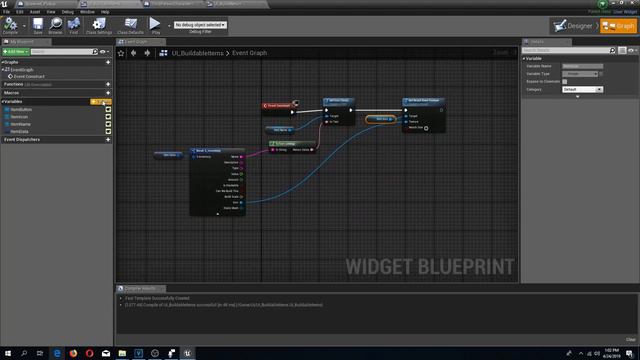640x360 pixels.
Task: Expand the Break struct node pins arrow
Action: pos(218,213)
